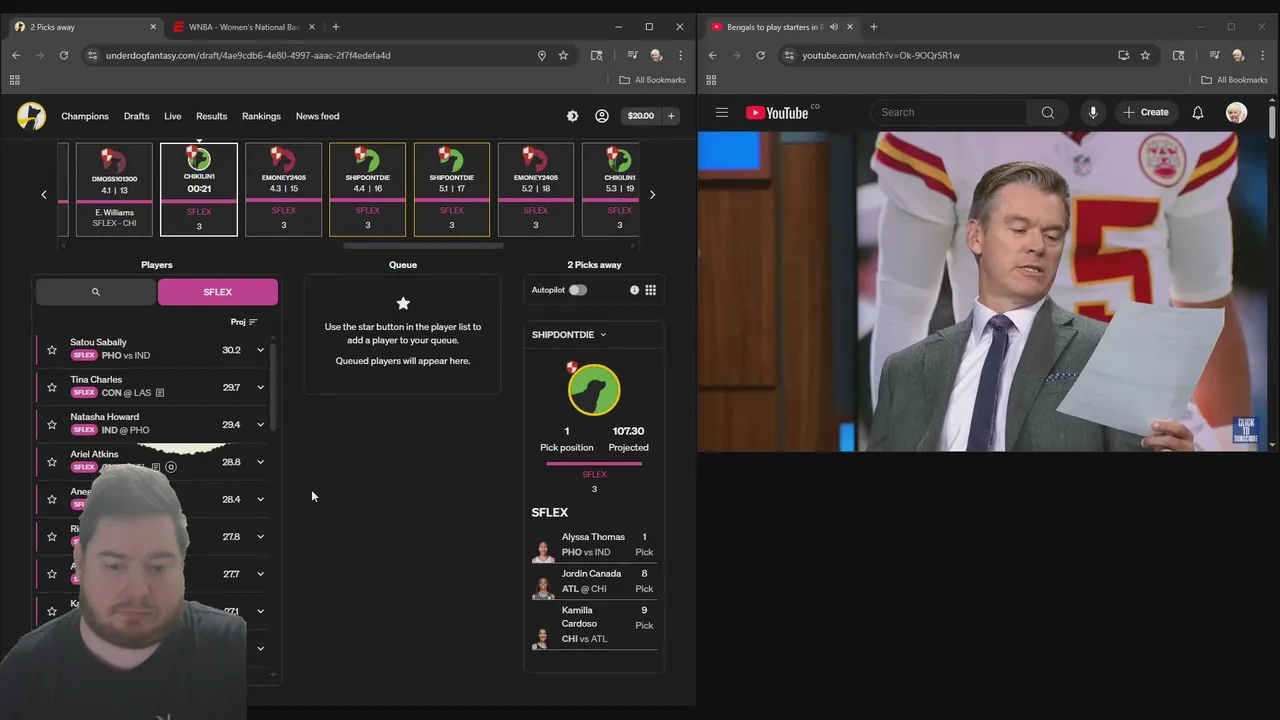Start YouTube voice search microphone
This screenshot has height=720, width=1280.
click(x=1093, y=113)
